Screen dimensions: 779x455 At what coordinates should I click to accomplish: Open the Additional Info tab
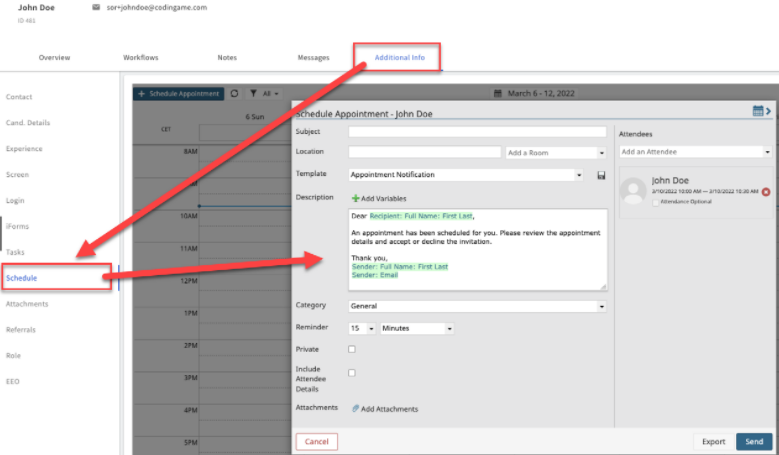399,58
